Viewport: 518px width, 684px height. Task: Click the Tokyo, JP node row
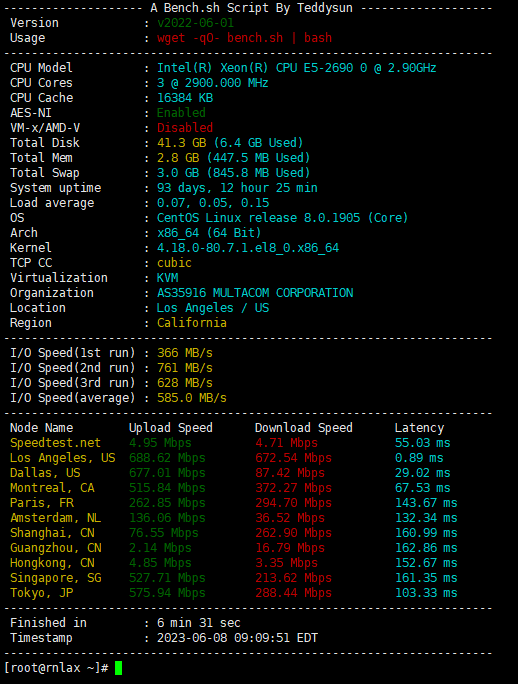233,593
